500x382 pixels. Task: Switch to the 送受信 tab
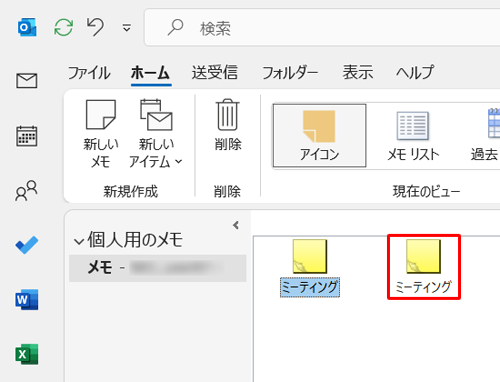tap(214, 73)
